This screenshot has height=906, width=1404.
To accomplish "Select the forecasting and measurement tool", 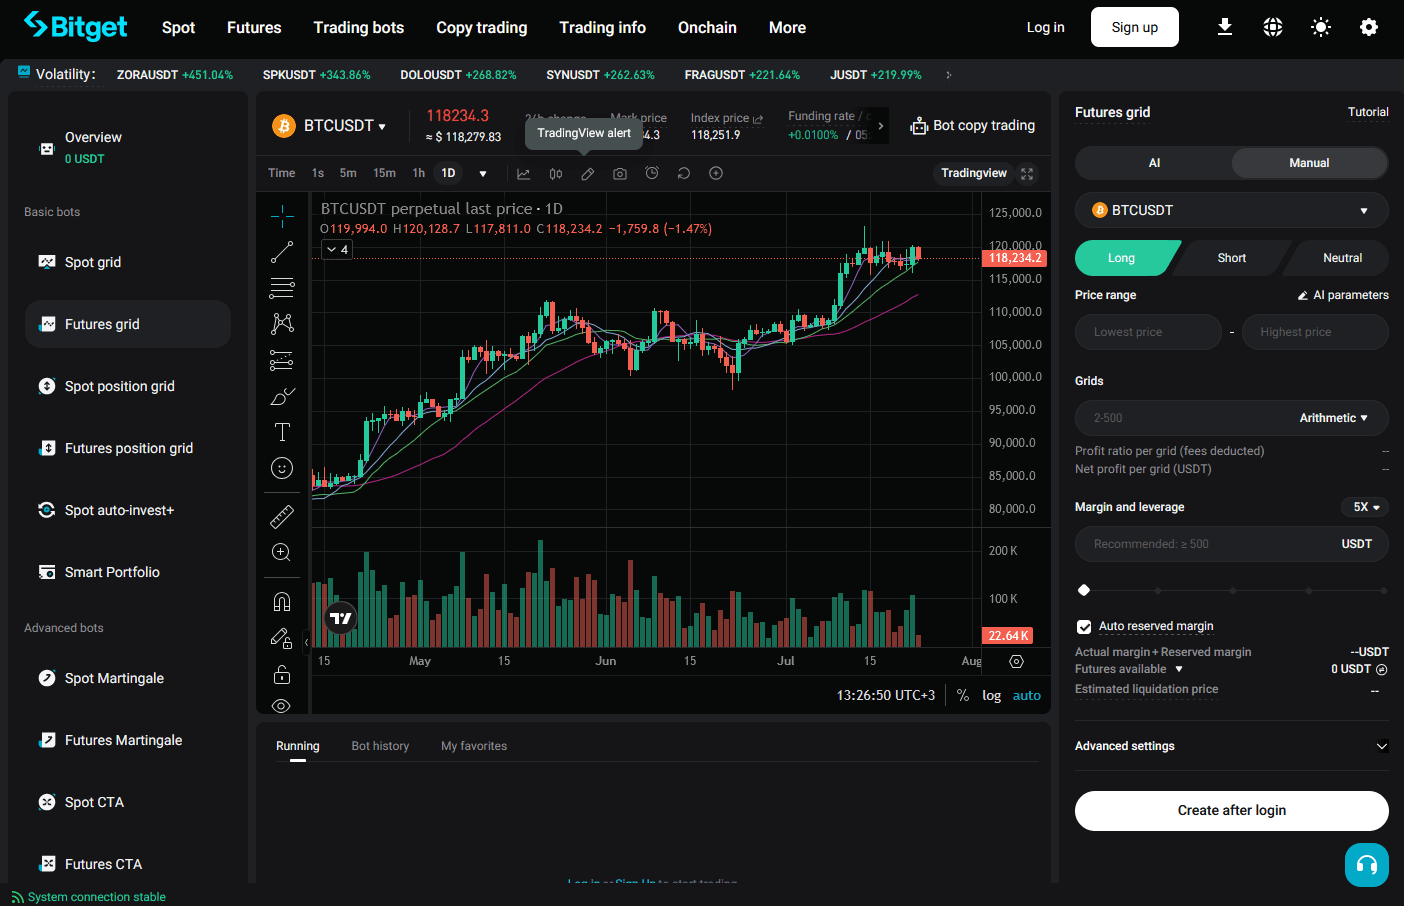I will pyautogui.click(x=282, y=360).
